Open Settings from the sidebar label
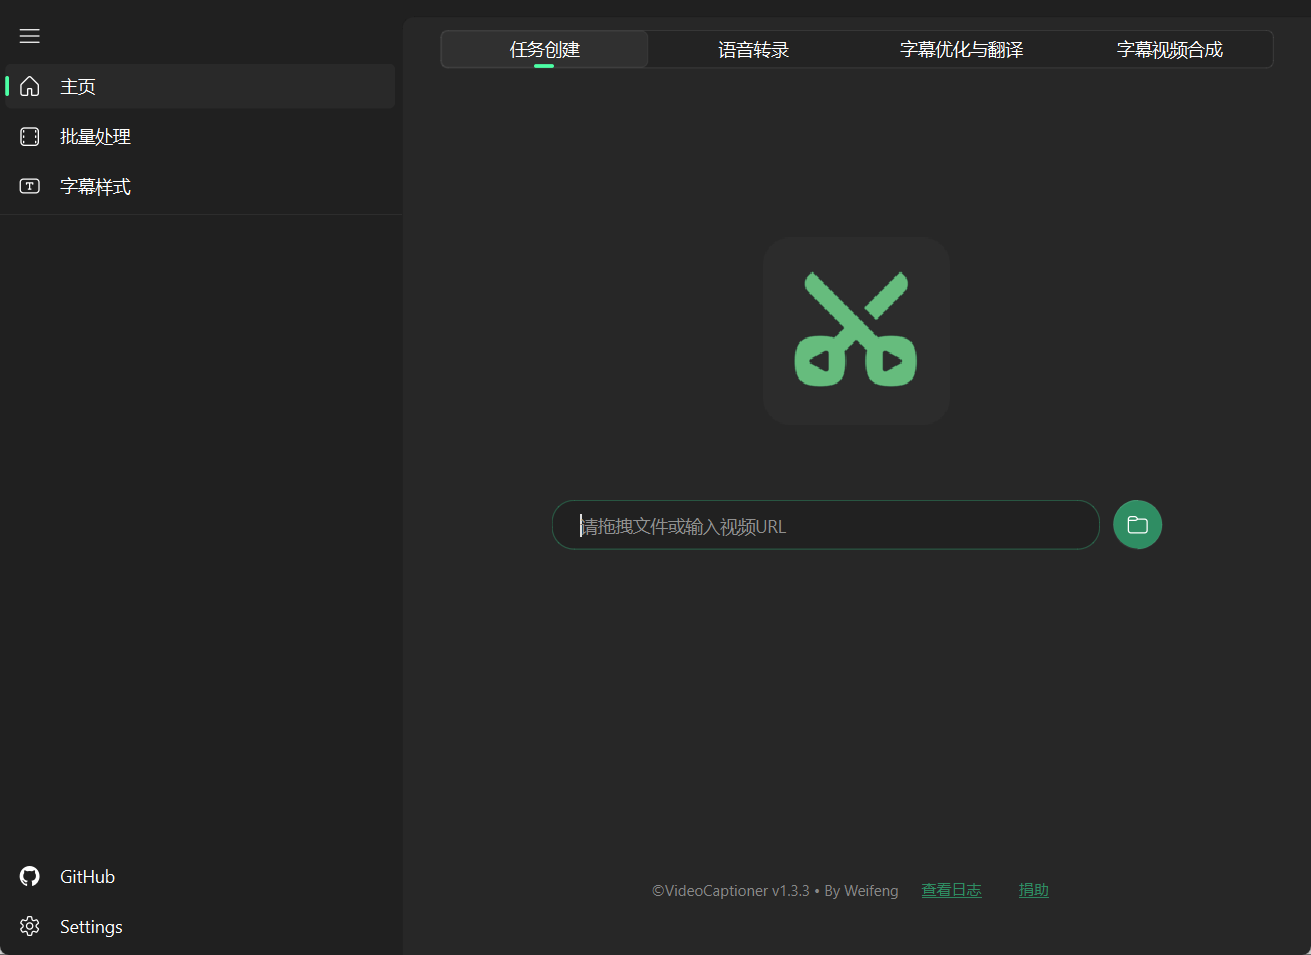 91,926
